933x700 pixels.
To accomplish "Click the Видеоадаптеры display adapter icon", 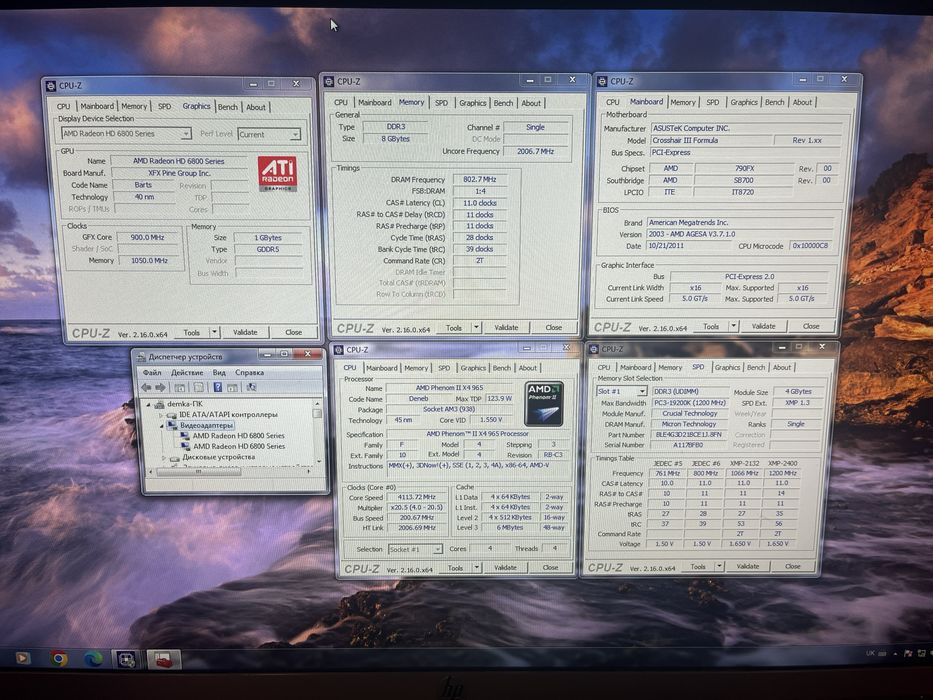I will (172, 425).
